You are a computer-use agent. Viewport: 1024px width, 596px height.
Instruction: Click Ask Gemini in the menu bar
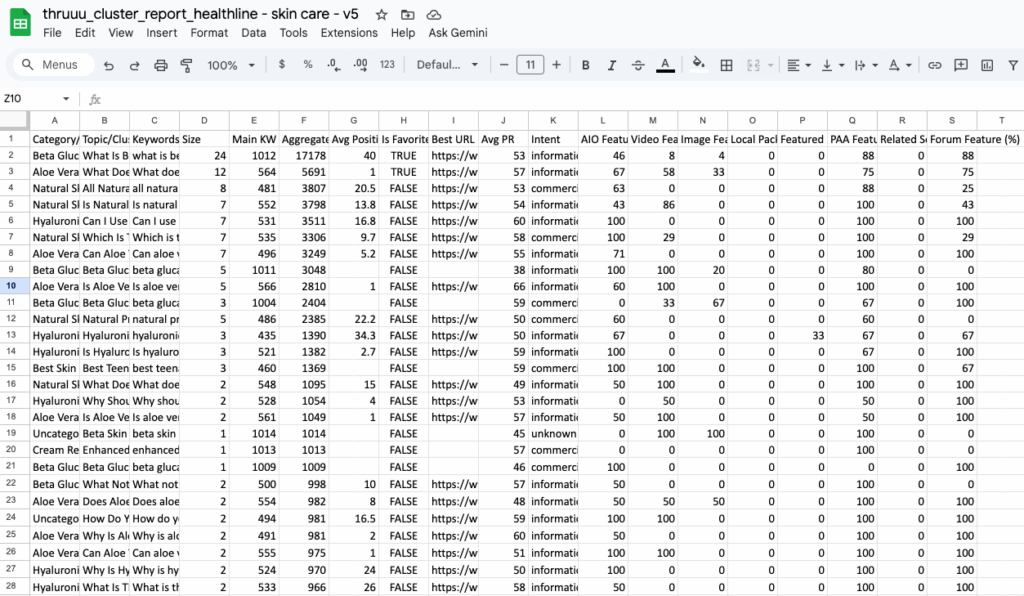(x=458, y=33)
